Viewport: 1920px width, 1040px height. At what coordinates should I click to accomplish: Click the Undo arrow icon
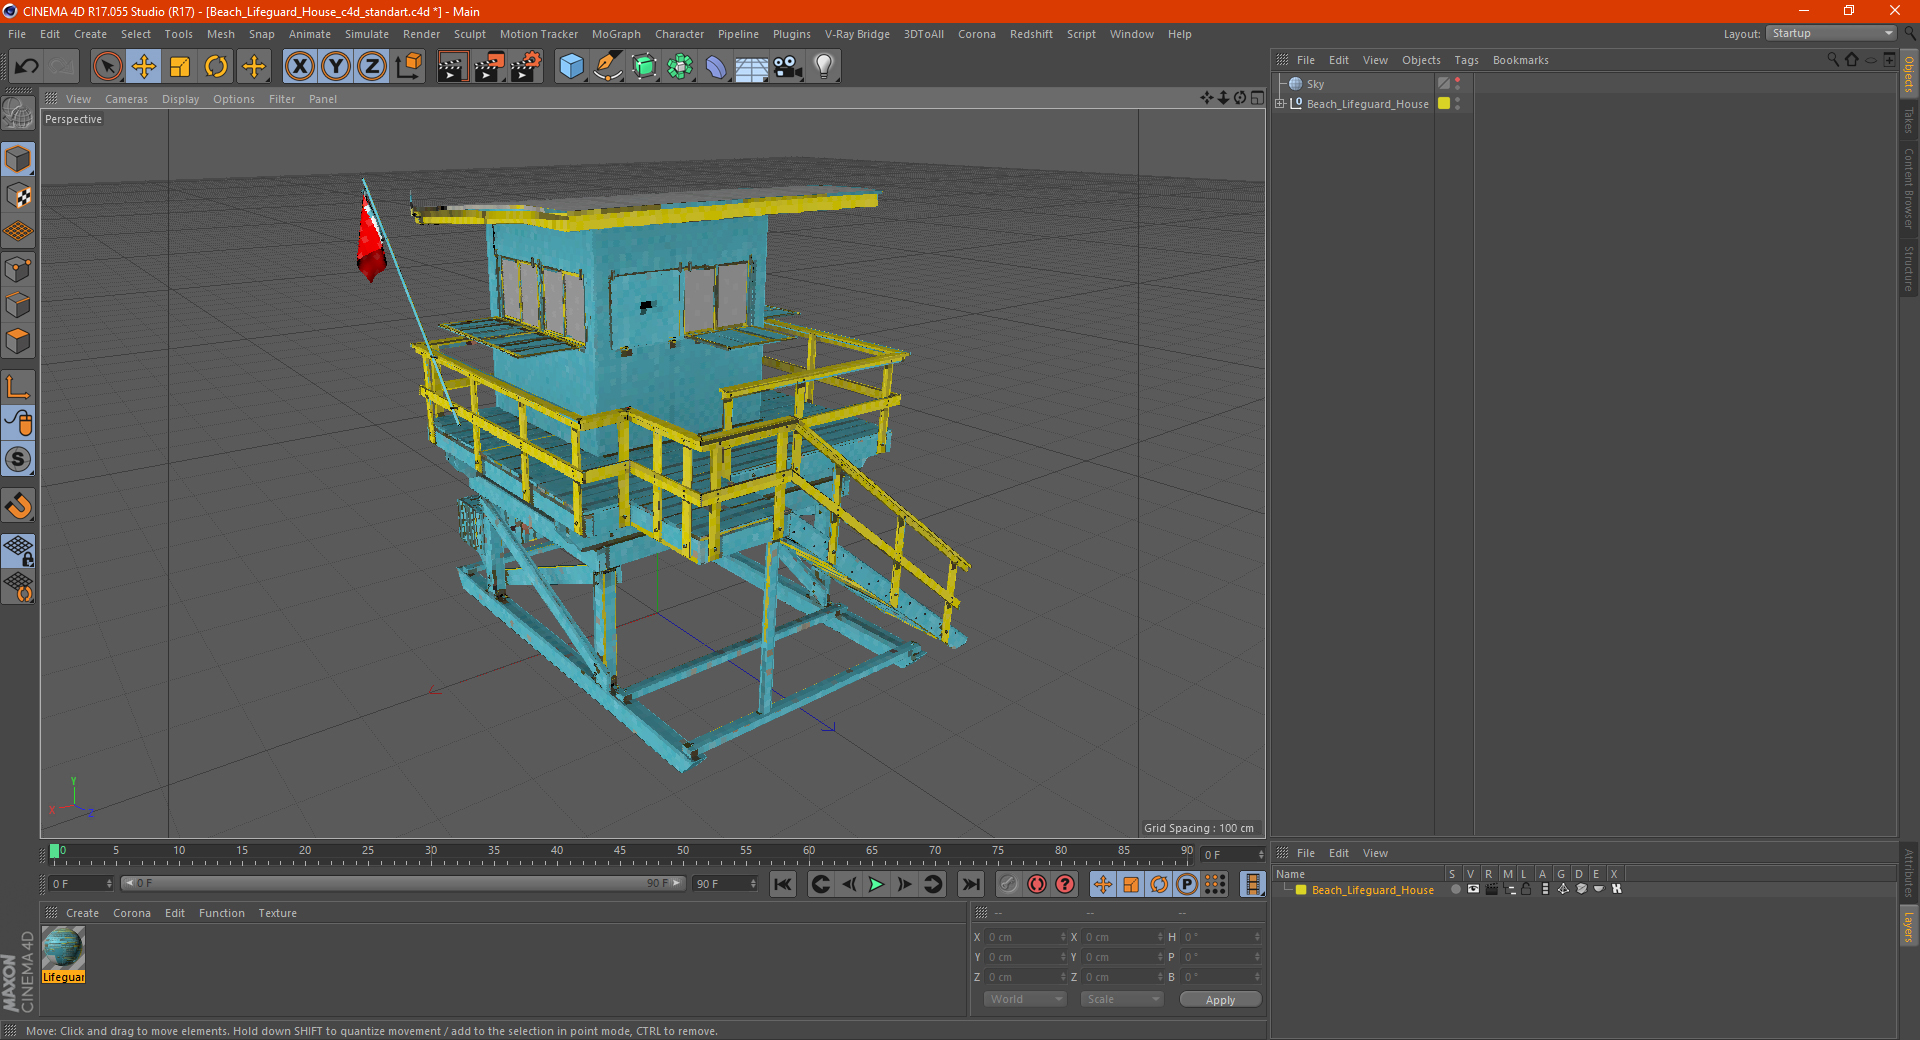tap(26, 67)
